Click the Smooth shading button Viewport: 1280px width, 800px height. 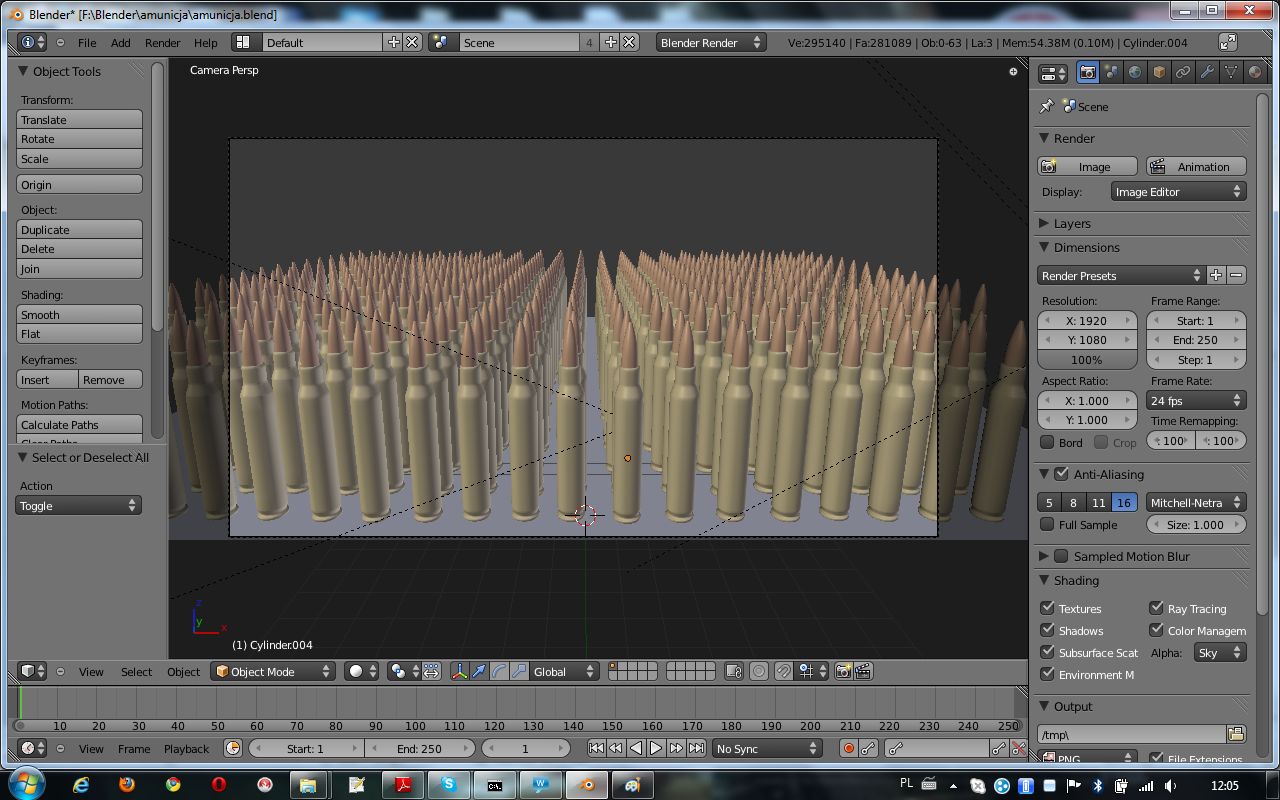80,314
